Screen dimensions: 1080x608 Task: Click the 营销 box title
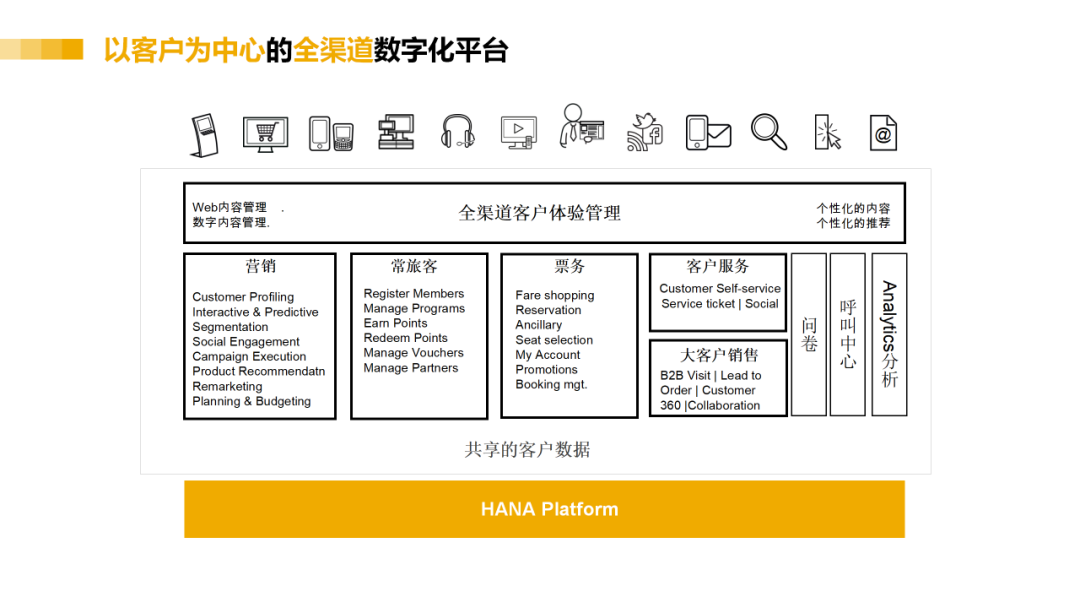click(x=260, y=266)
